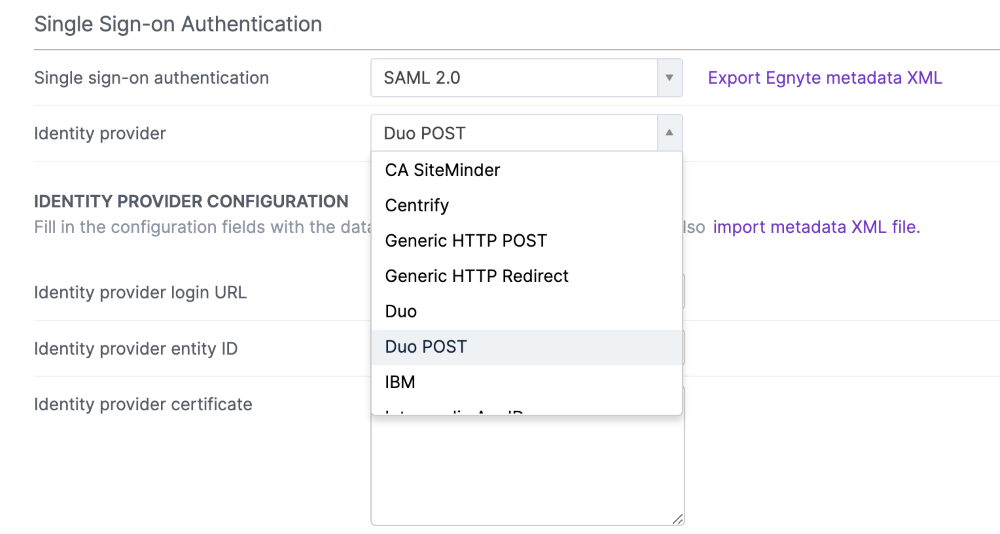Collapse the Identity provider dropdown arrow
1000x534 pixels.
pyautogui.click(x=669, y=133)
